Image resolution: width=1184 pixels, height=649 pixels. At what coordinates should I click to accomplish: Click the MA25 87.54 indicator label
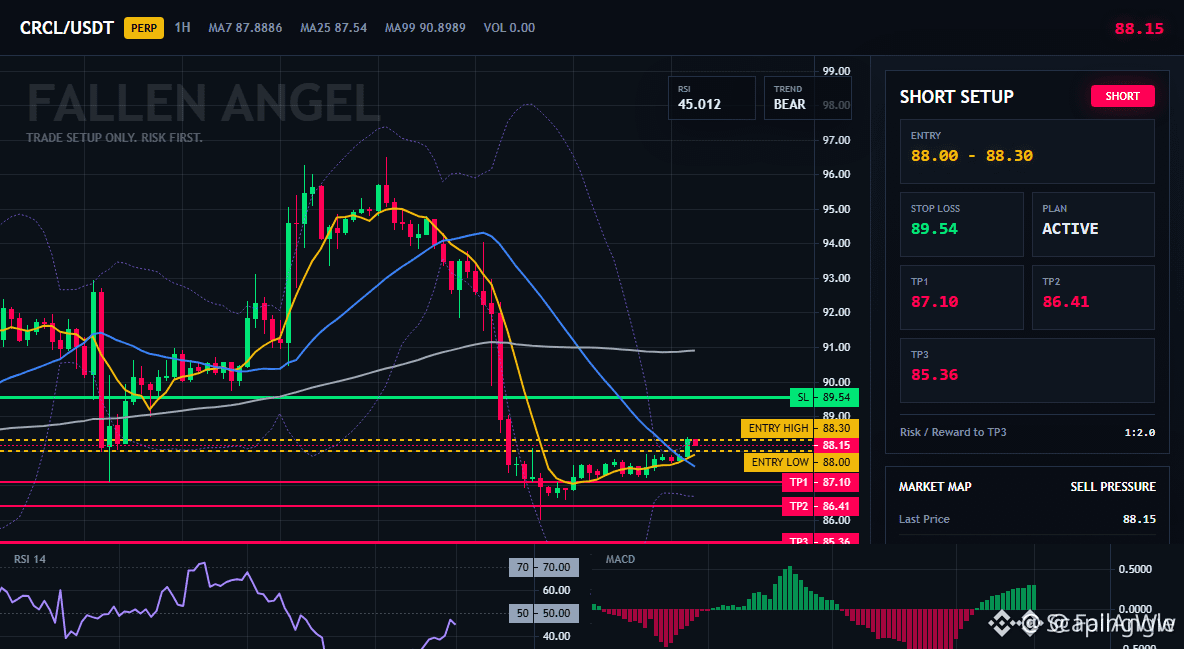334,27
